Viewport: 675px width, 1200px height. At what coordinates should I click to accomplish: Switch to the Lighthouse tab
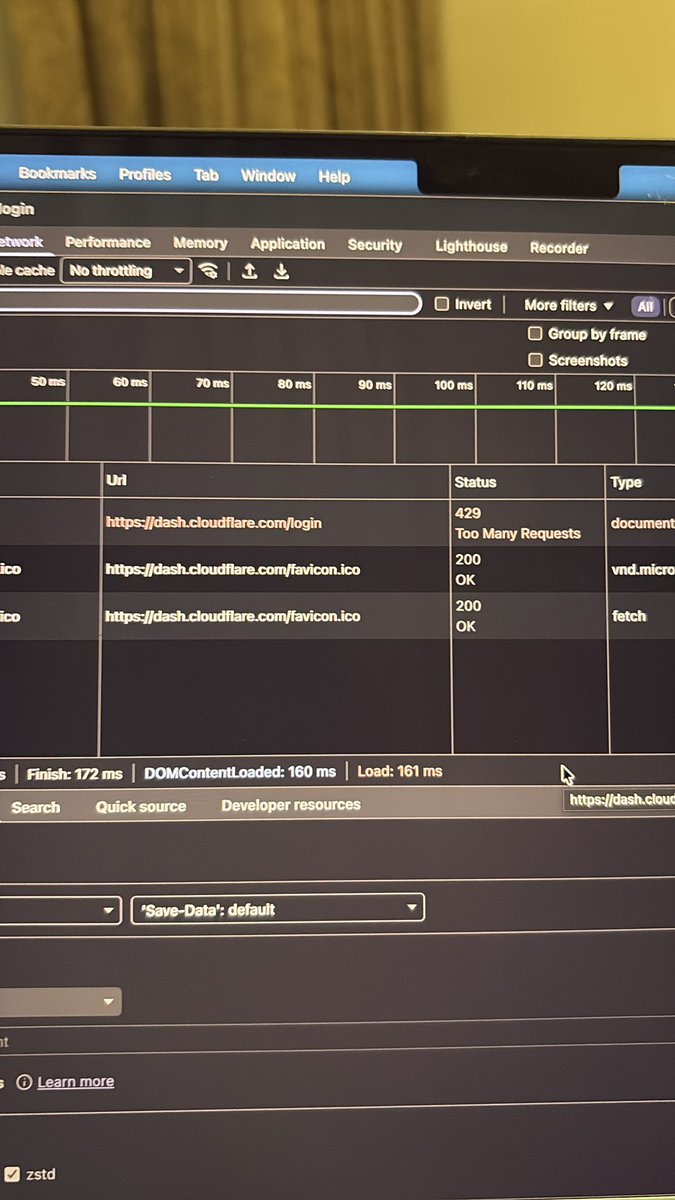[471, 246]
